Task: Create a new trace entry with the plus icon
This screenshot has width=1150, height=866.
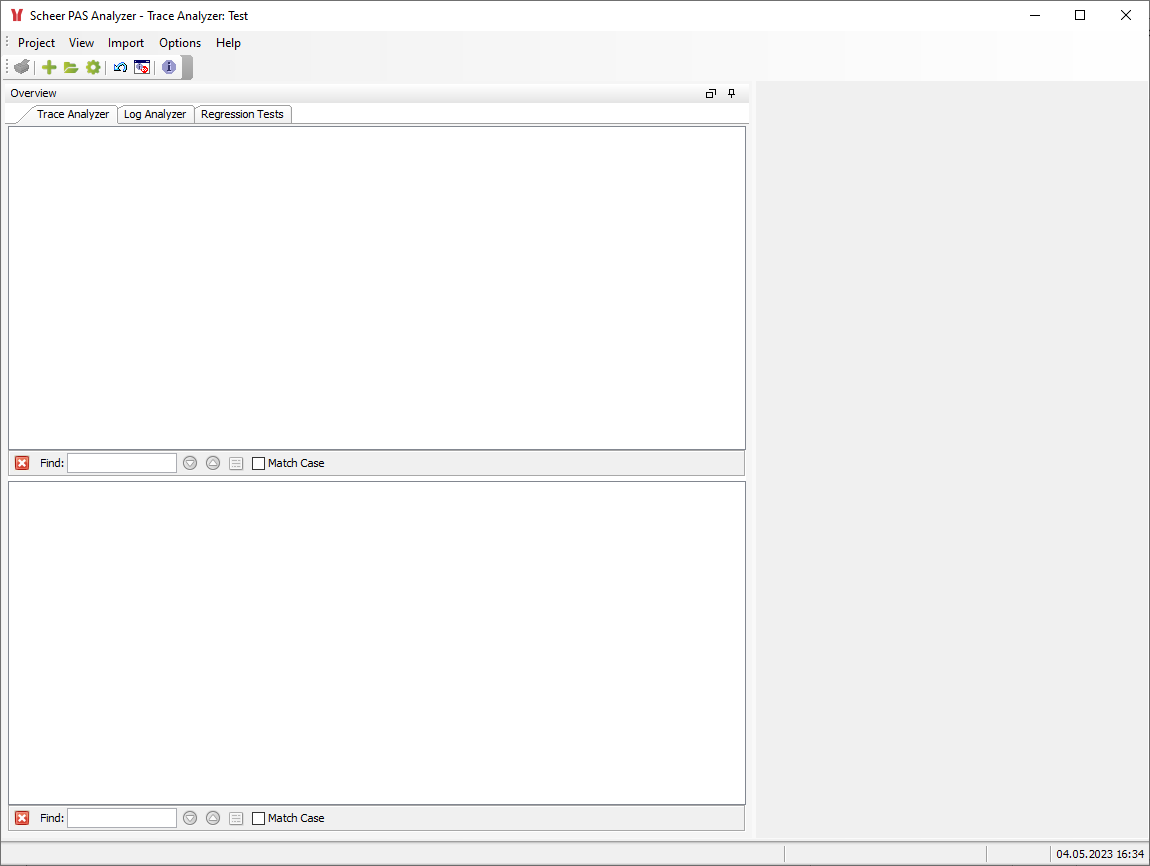Action: (x=48, y=67)
